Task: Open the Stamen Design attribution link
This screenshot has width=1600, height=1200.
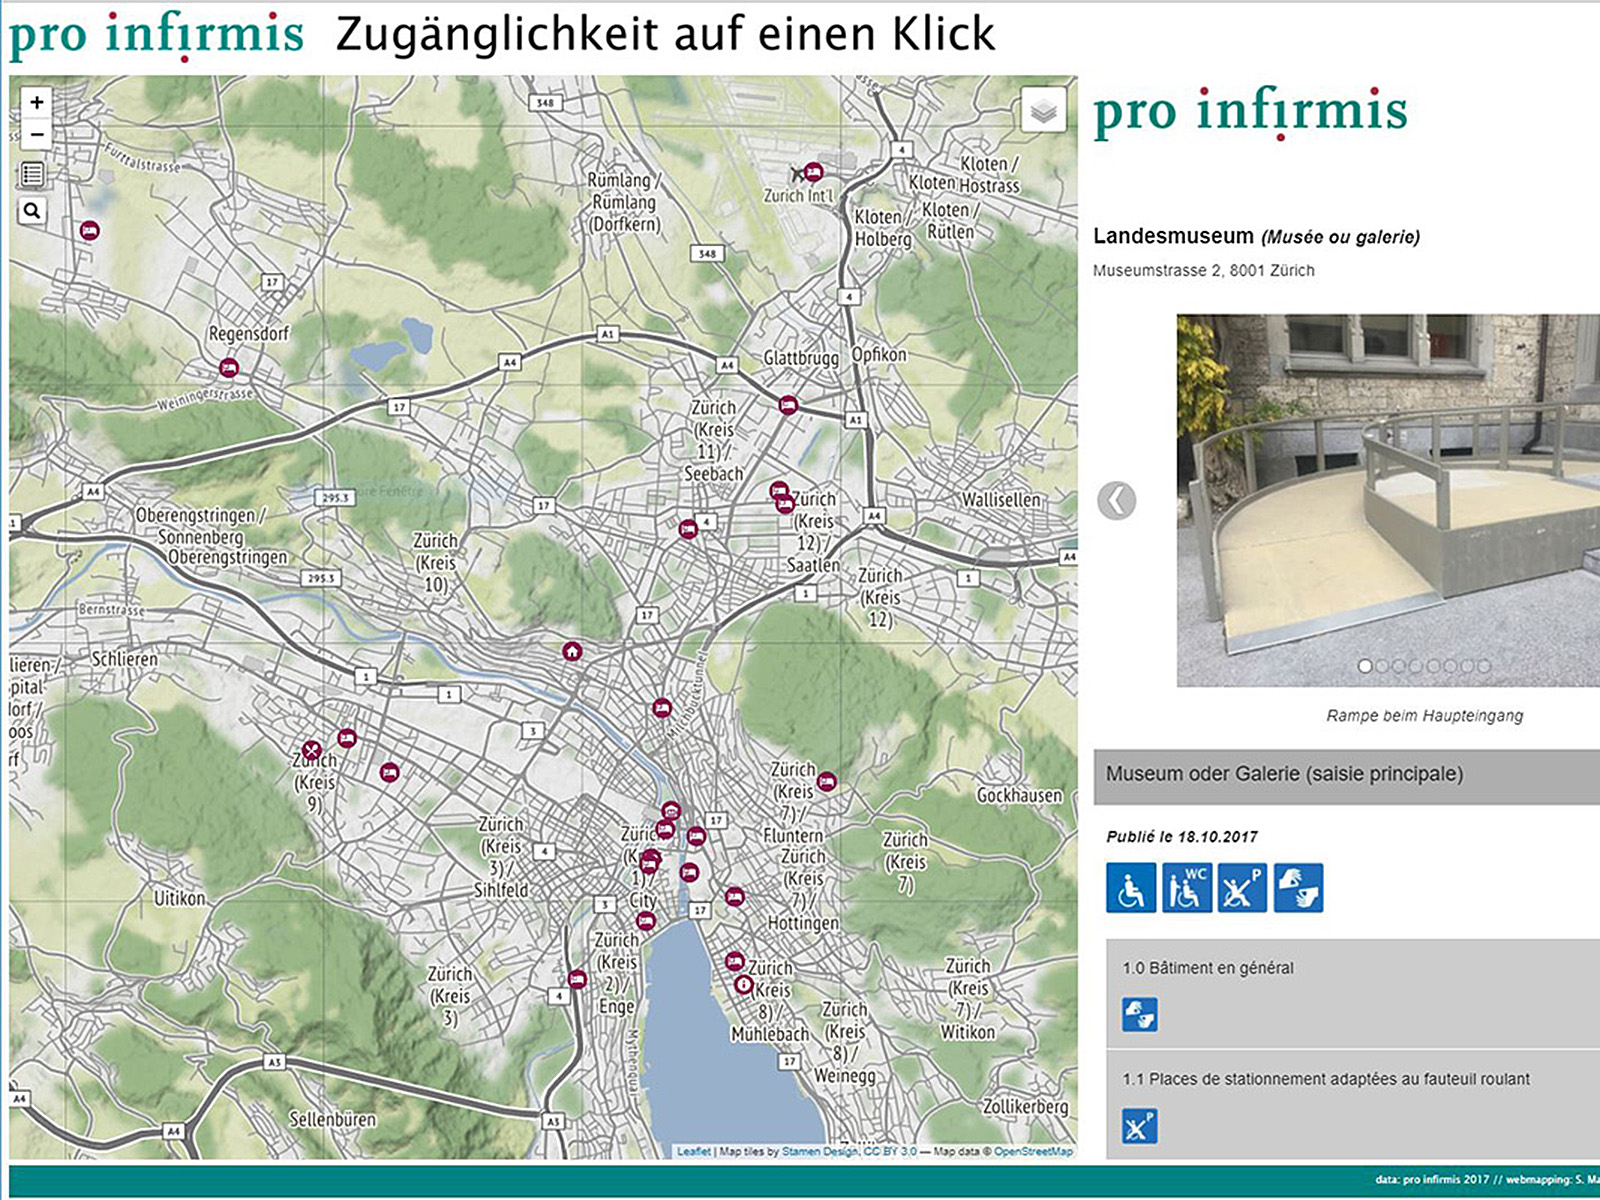Action: tap(819, 1151)
